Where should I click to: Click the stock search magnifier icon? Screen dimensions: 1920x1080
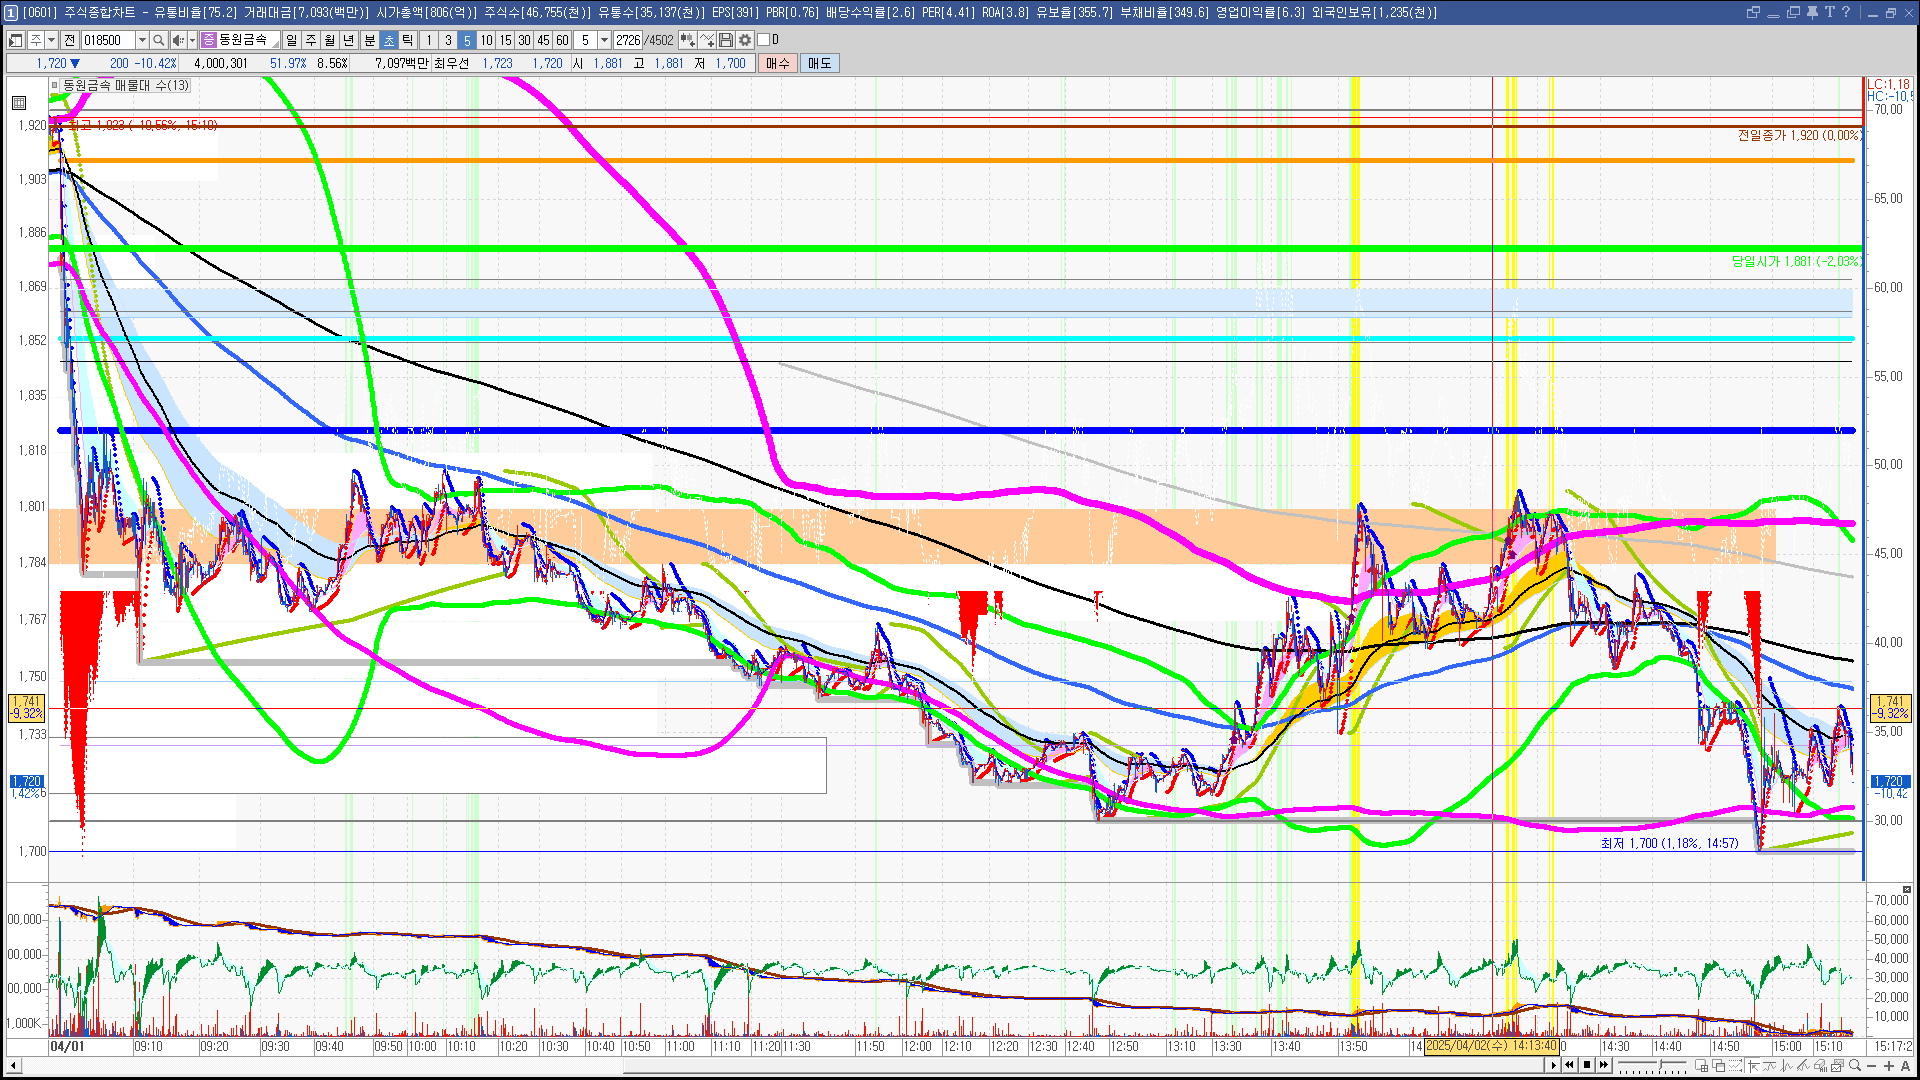[x=158, y=40]
